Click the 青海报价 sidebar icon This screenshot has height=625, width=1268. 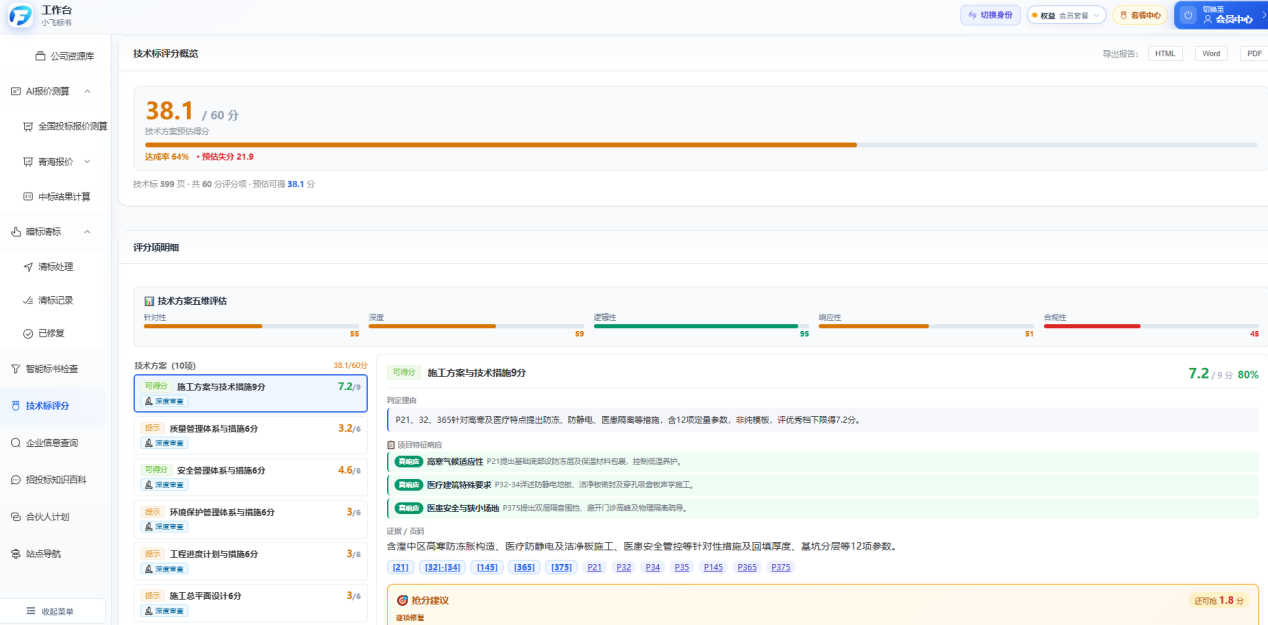coord(28,161)
